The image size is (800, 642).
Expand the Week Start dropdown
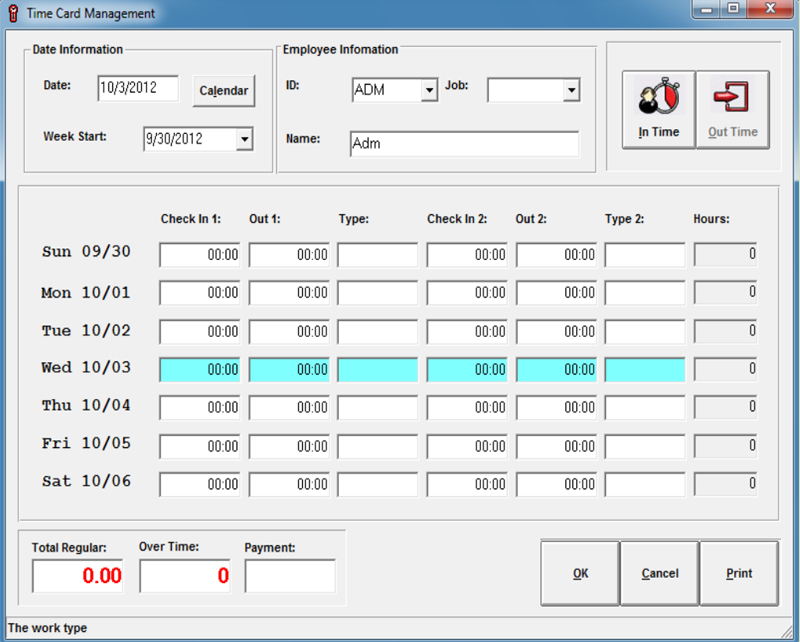[244, 139]
